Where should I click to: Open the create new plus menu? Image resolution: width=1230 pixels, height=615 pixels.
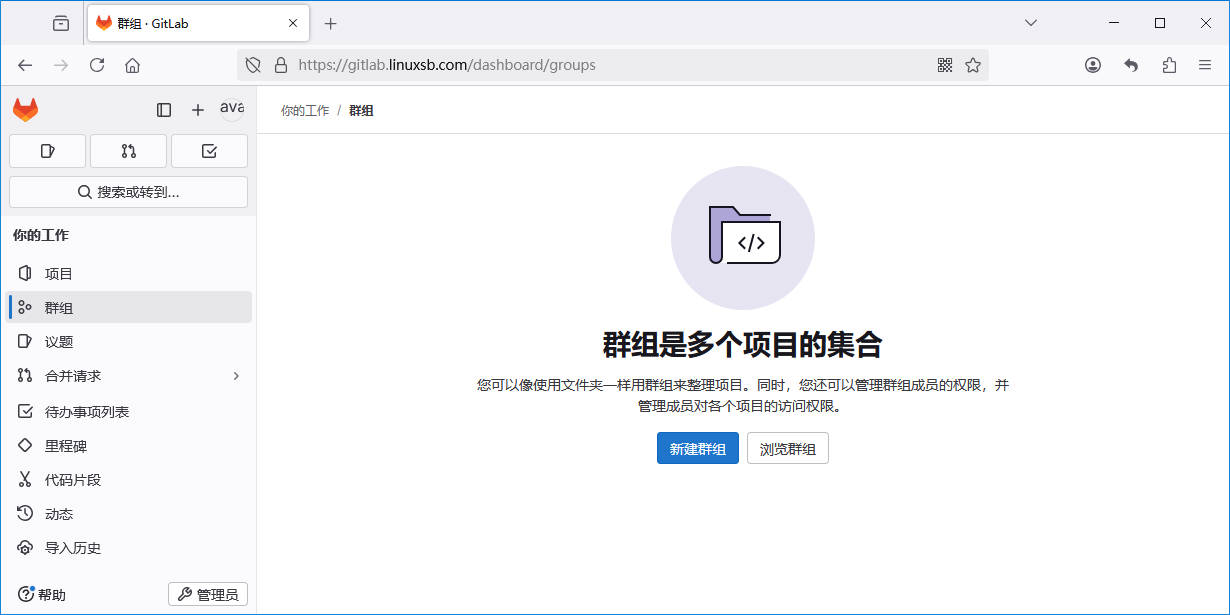pos(198,110)
